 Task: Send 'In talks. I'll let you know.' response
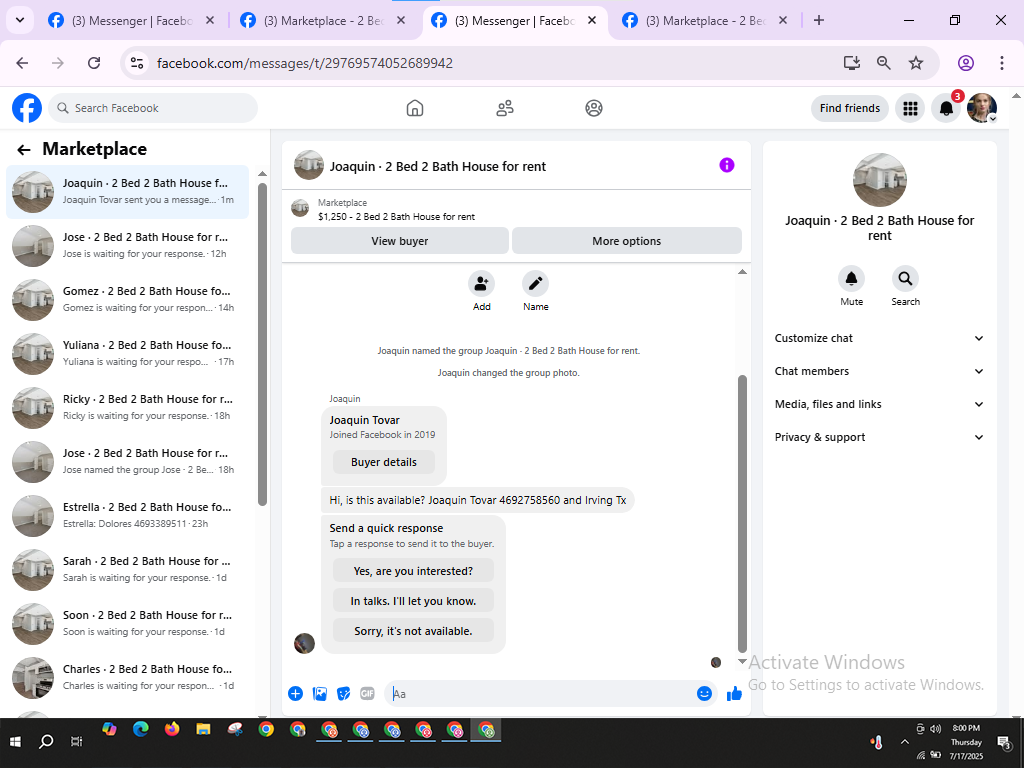(x=413, y=601)
